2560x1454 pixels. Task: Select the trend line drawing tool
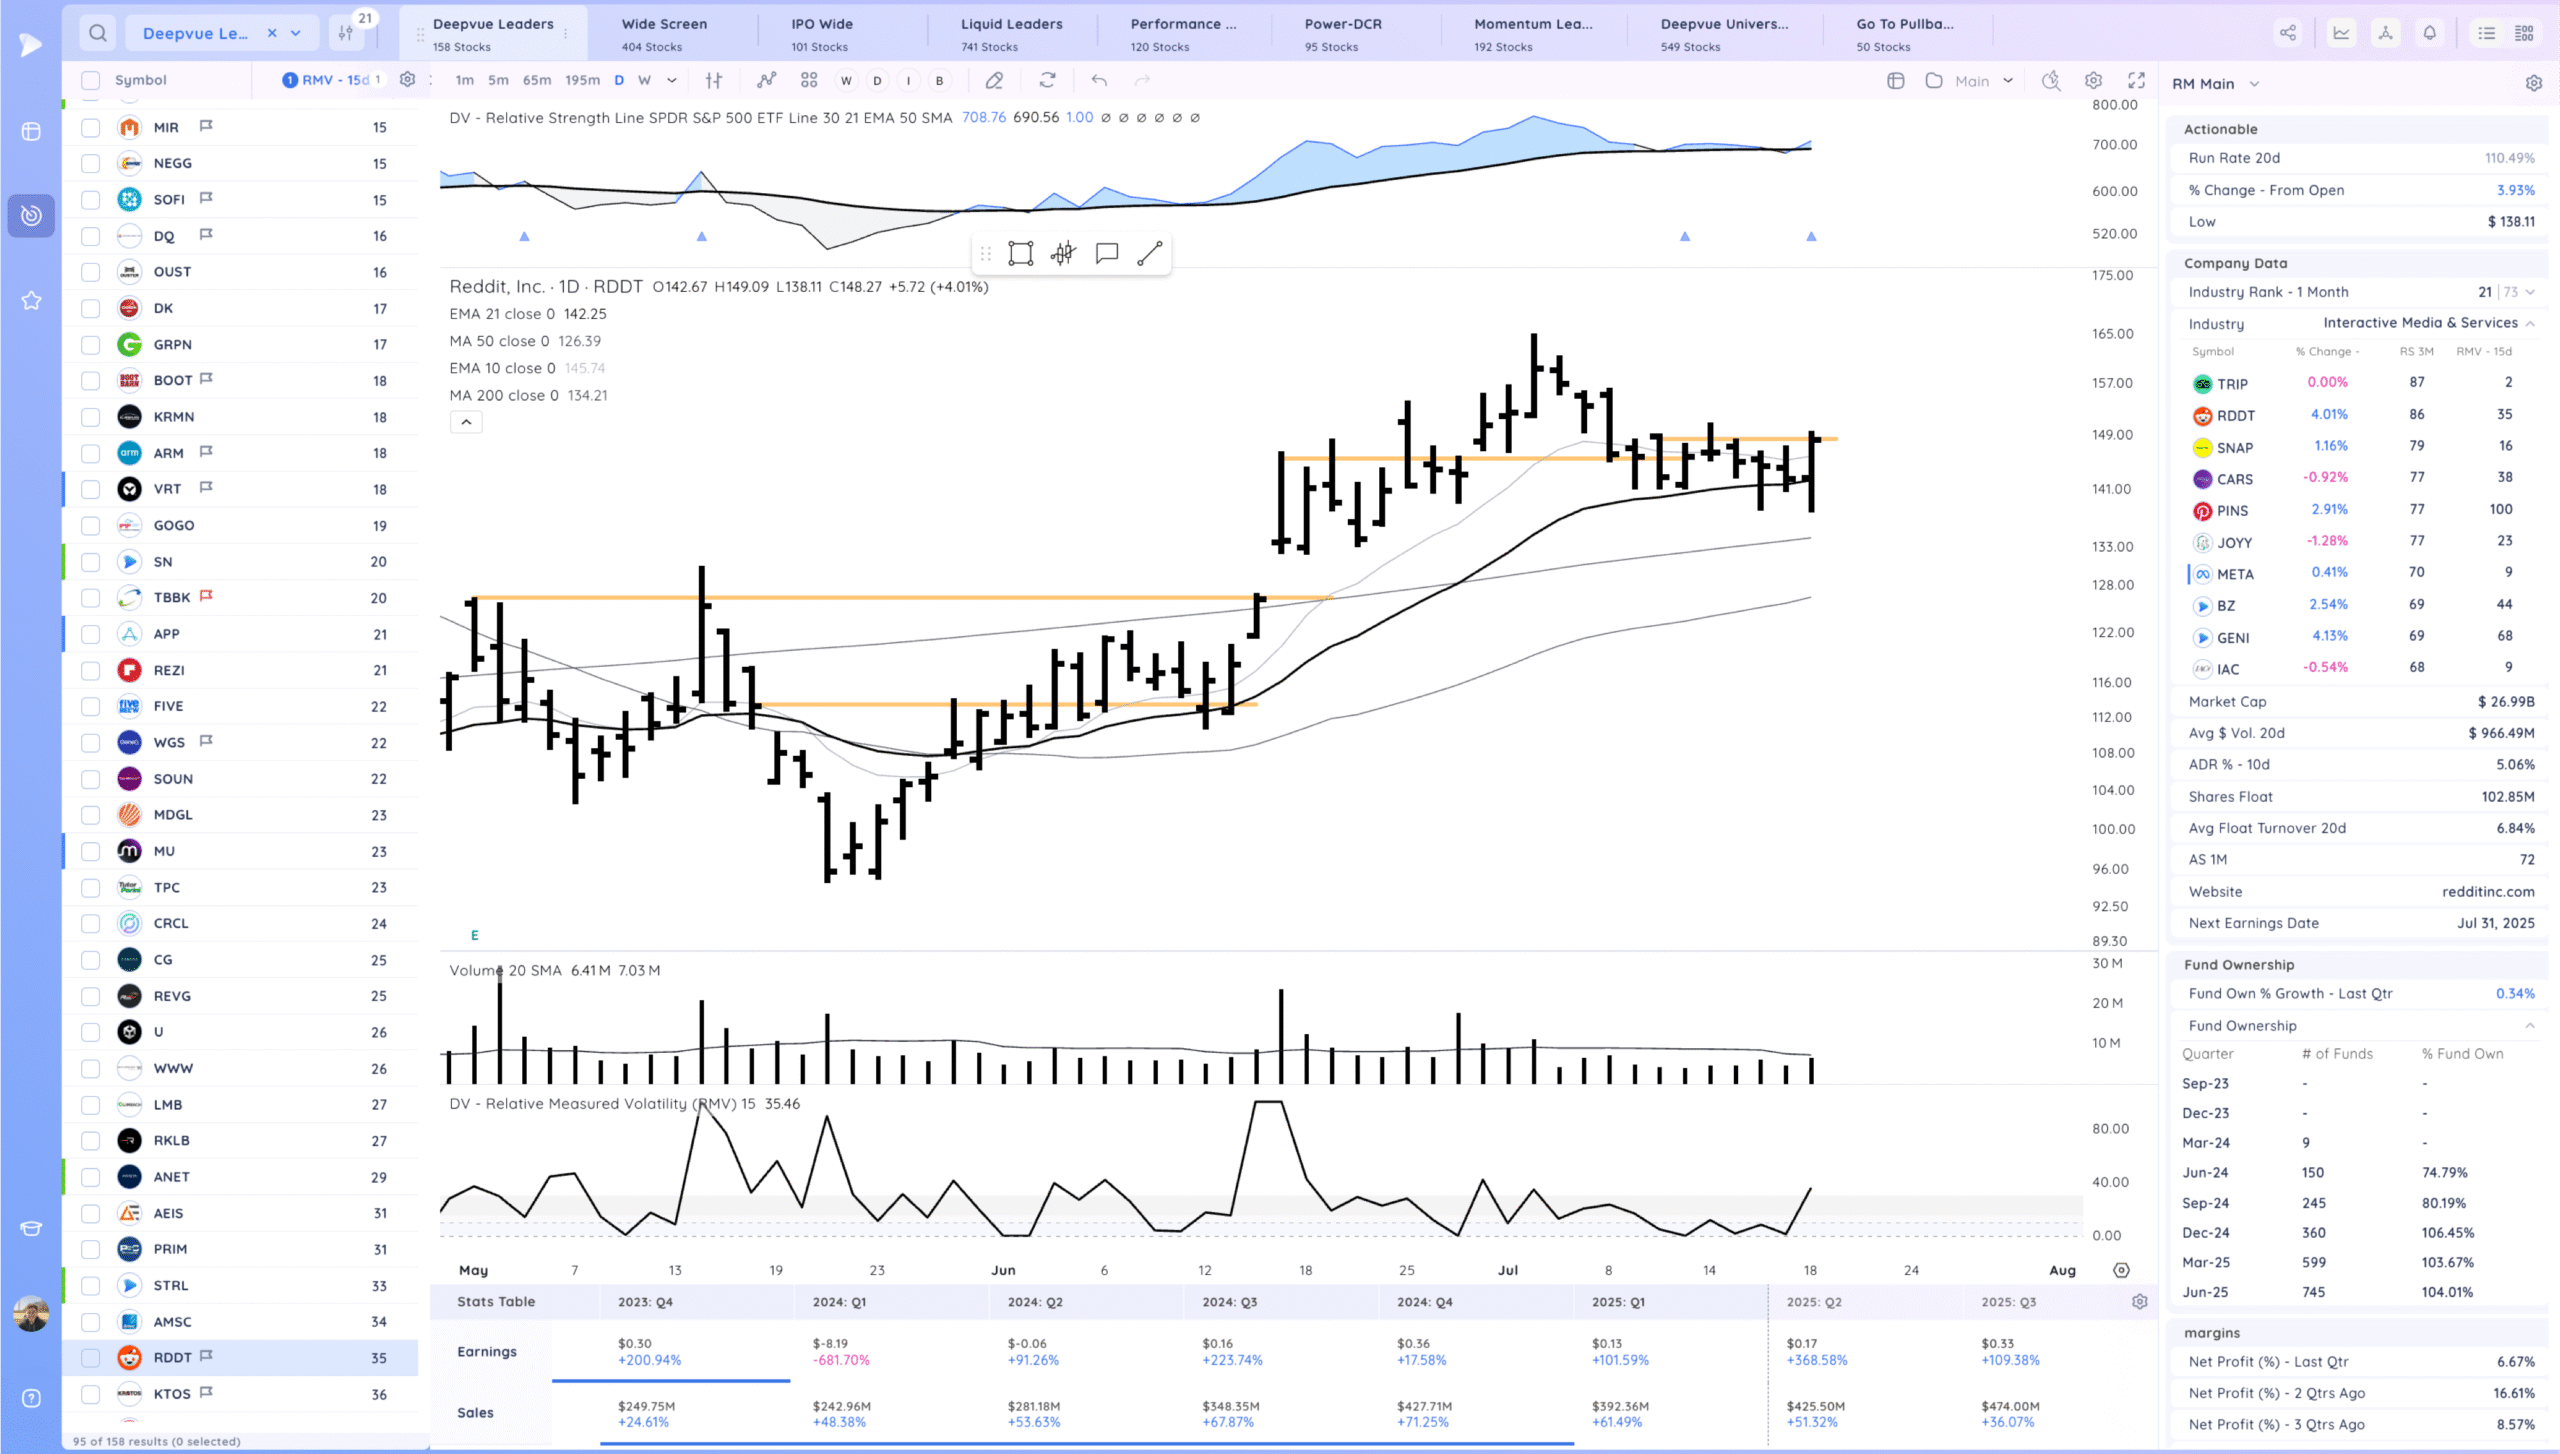pos(1149,253)
